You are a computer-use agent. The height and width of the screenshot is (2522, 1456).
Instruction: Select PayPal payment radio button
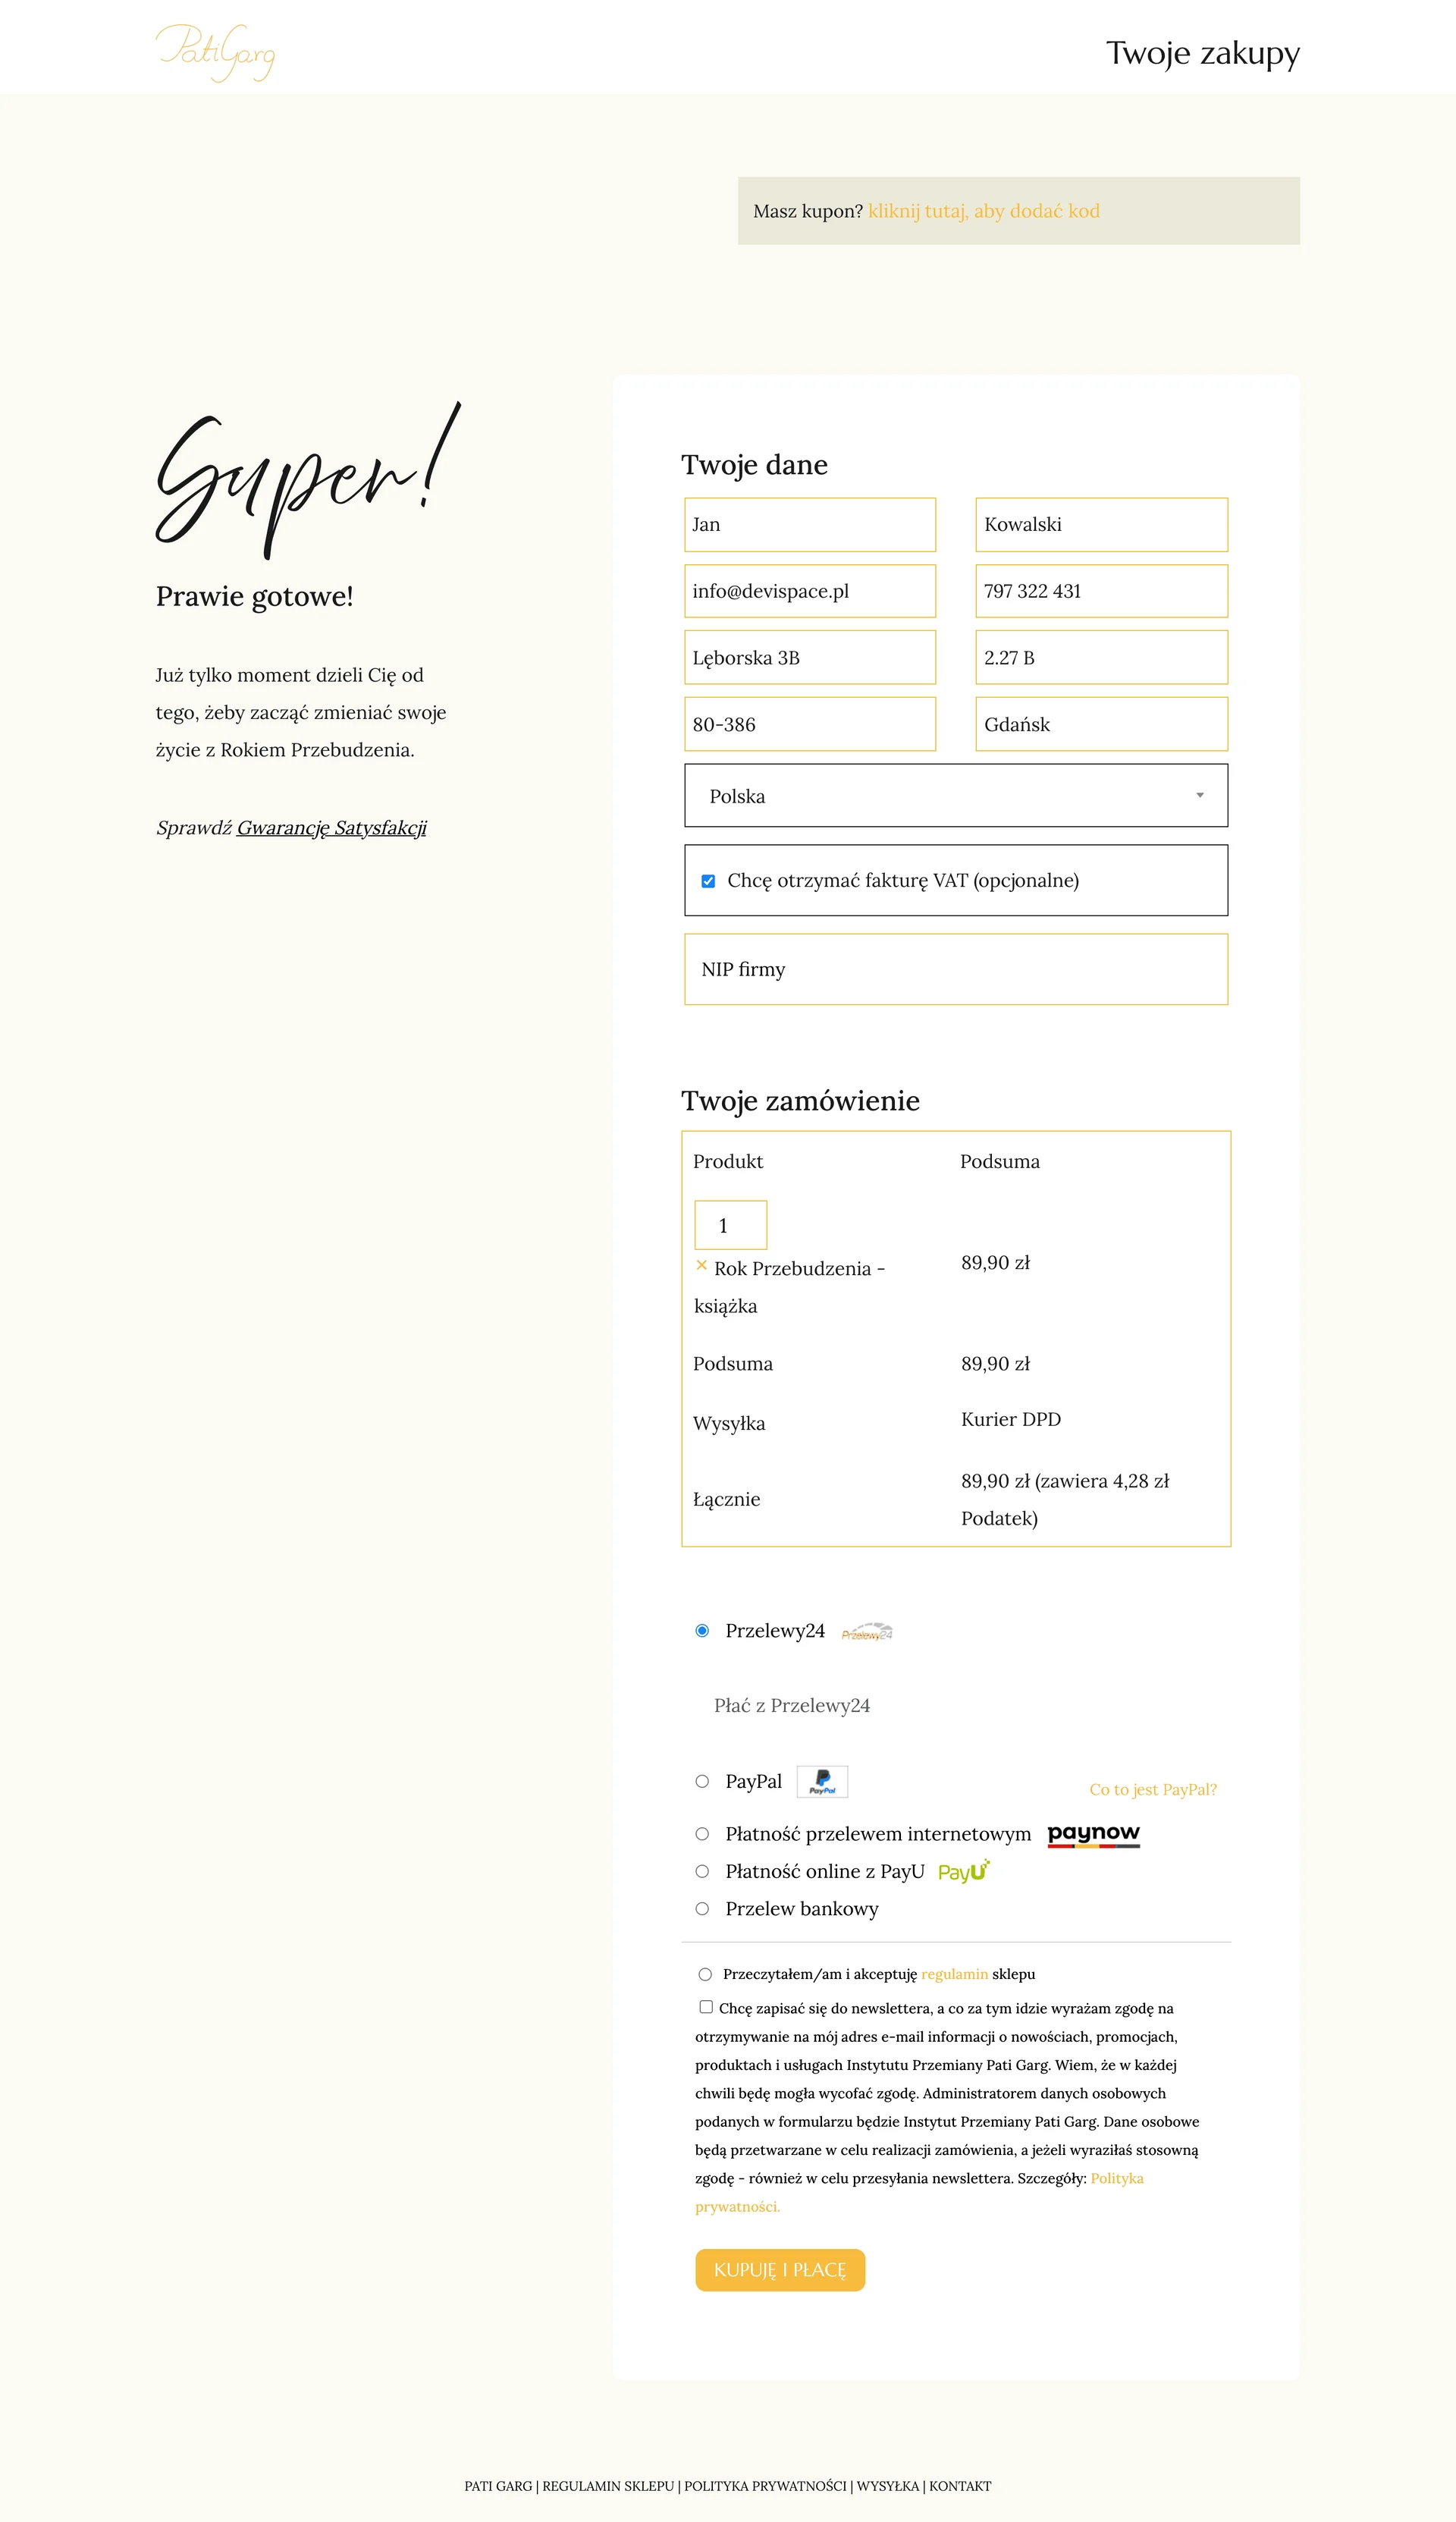coord(702,1781)
